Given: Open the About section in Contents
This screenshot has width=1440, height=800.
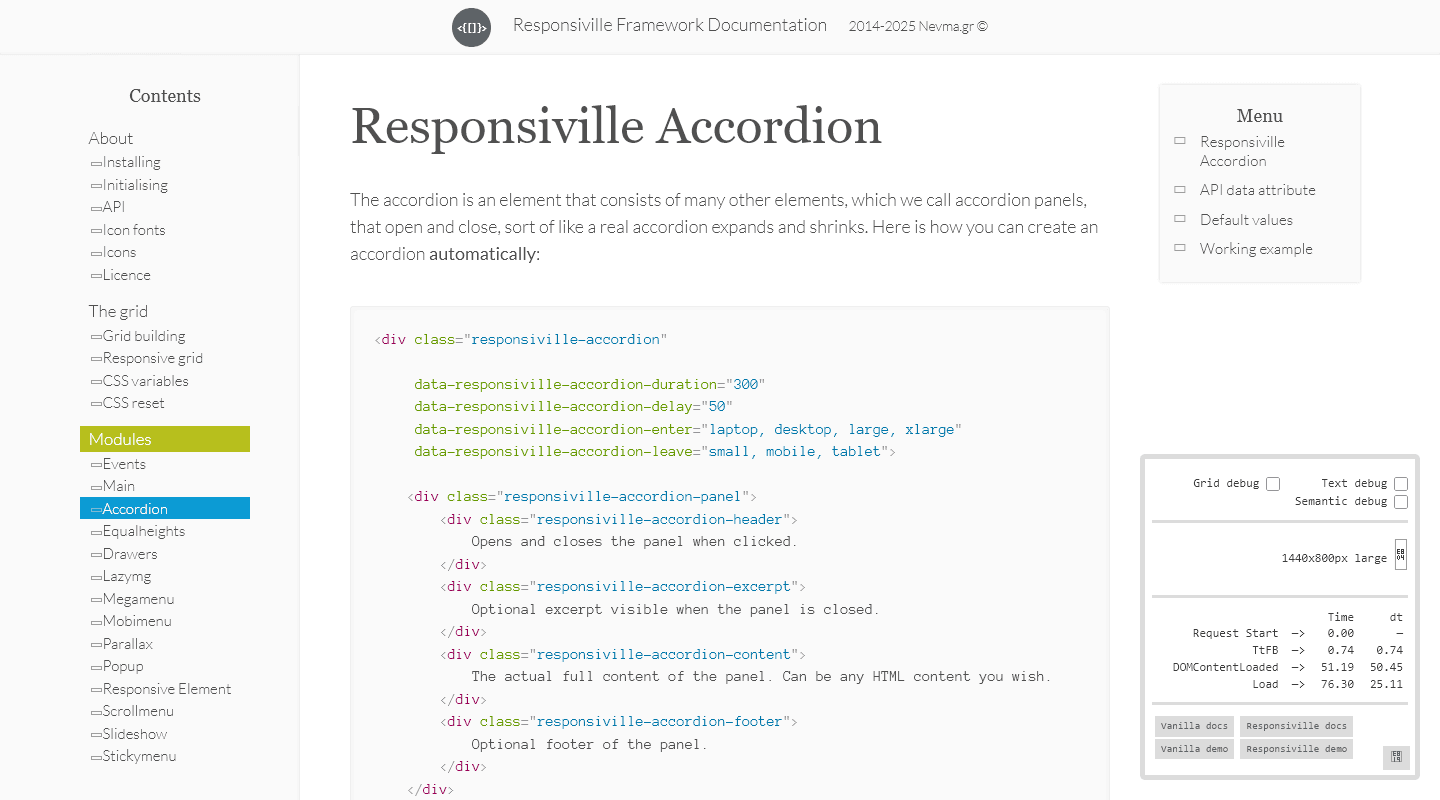Looking at the screenshot, I should pyautogui.click(x=110, y=138).
